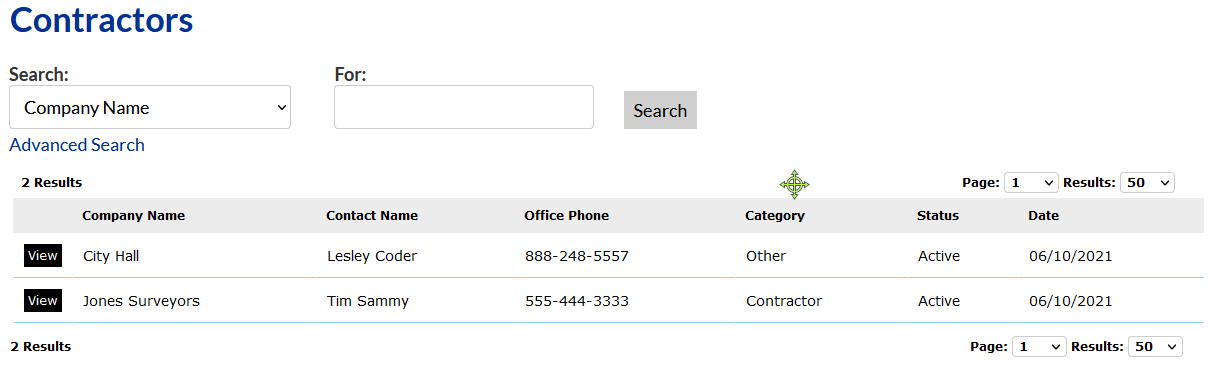1214x367 pixels.
Task: Sort by Date column header
Action: pyautogui.click(x=1043, y=215)
